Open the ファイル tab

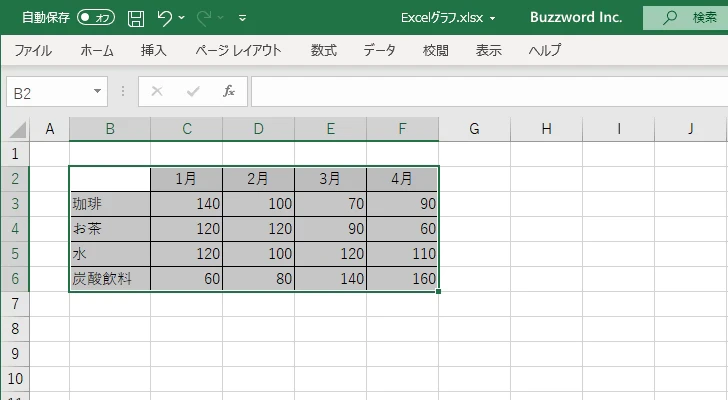[32, 50]
